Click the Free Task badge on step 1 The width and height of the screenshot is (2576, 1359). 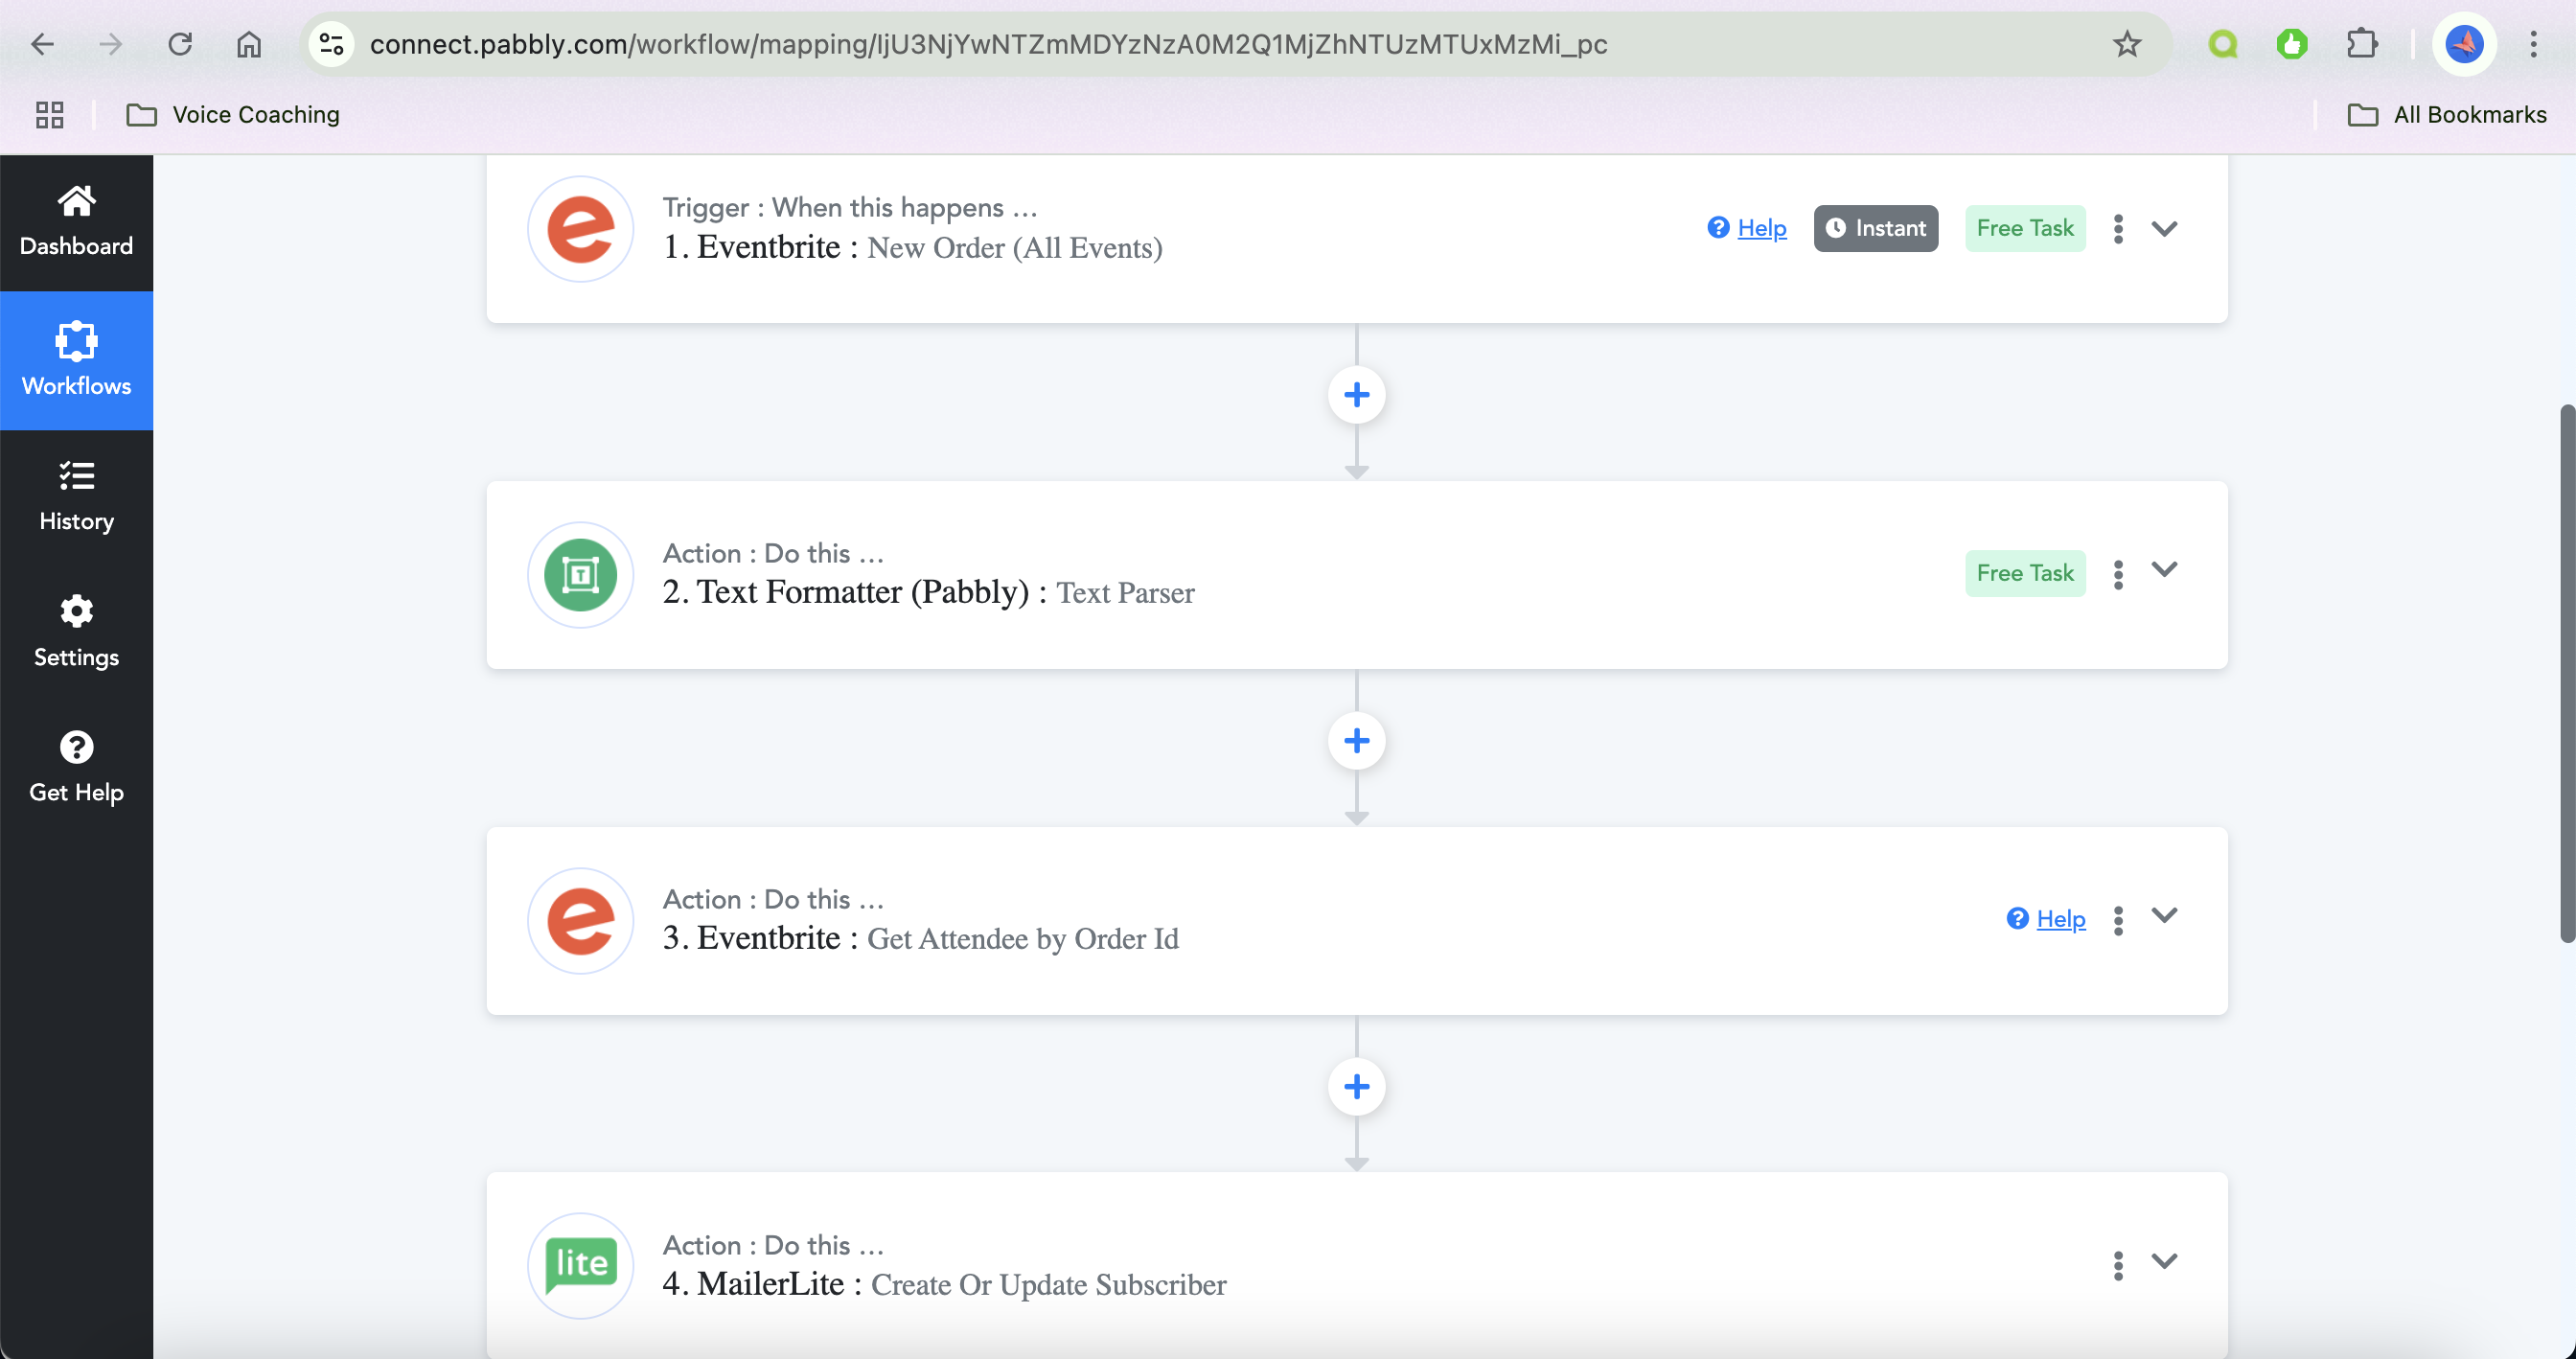(2024, 229)
